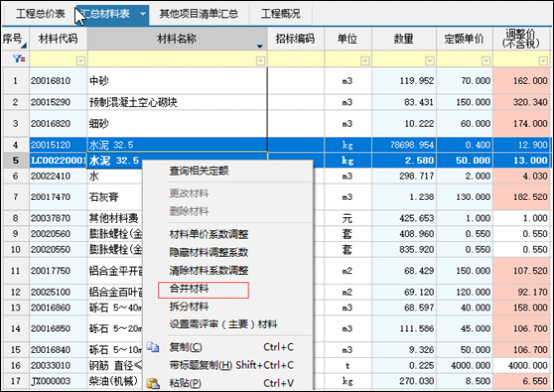
Task: Click the filter funnel icon in filter row
Action: coord(19,59)
